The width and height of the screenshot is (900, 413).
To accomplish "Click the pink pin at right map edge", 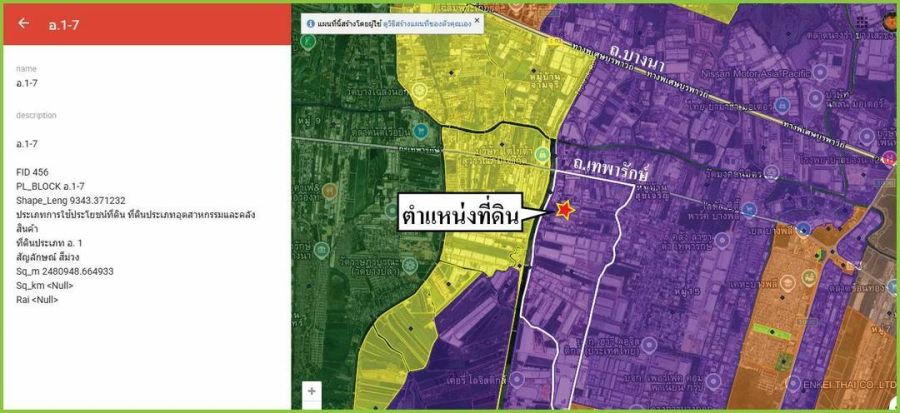I will click(888, 157).
